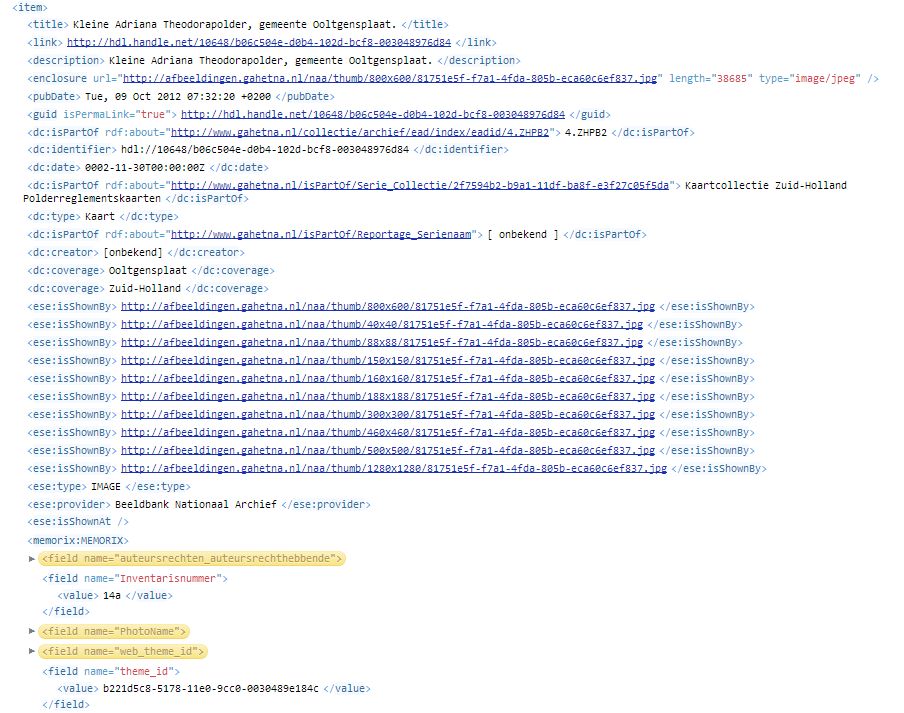This screenshot has width=904, height=713.
Task: Select the collapsed web_theme_id field tag
Action: coord(123,651)
